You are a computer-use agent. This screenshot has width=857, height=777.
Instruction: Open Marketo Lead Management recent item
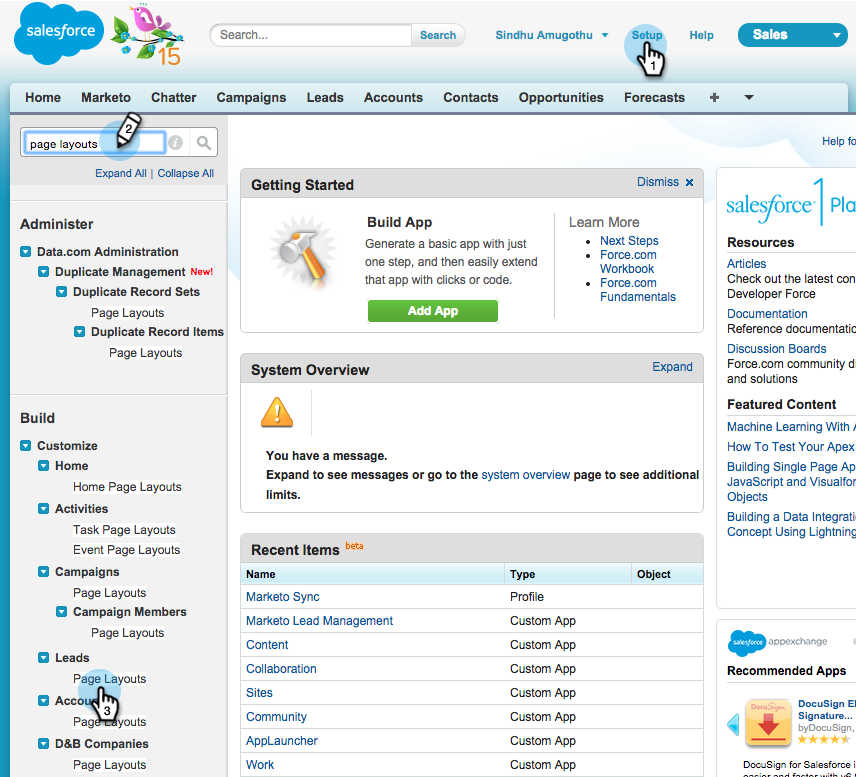[319, 621]
